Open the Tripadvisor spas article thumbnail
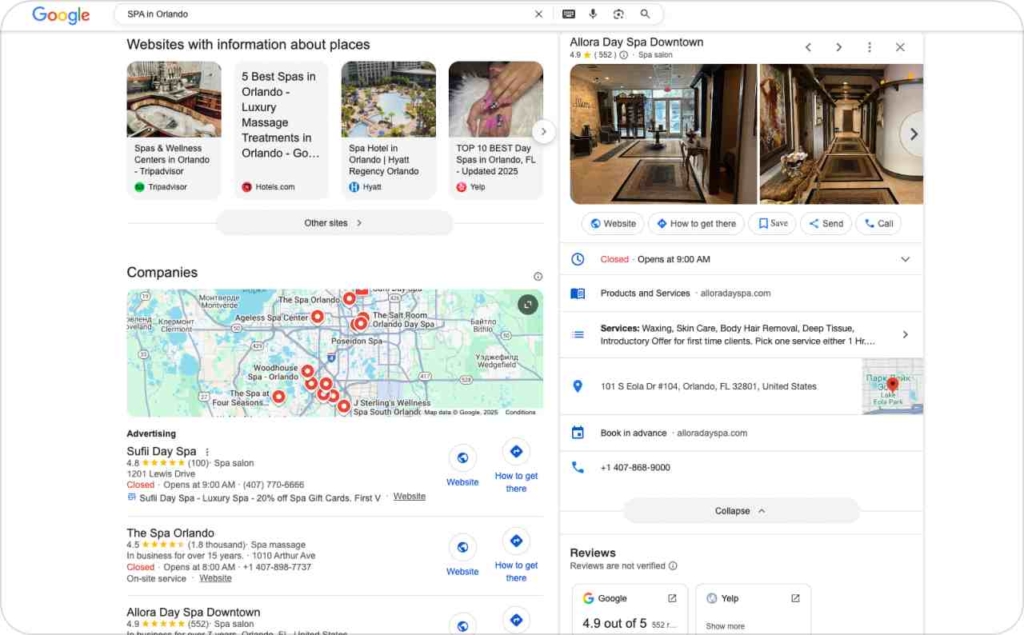Viewport: 1024px width, 635px height. [x=174, y=97]
